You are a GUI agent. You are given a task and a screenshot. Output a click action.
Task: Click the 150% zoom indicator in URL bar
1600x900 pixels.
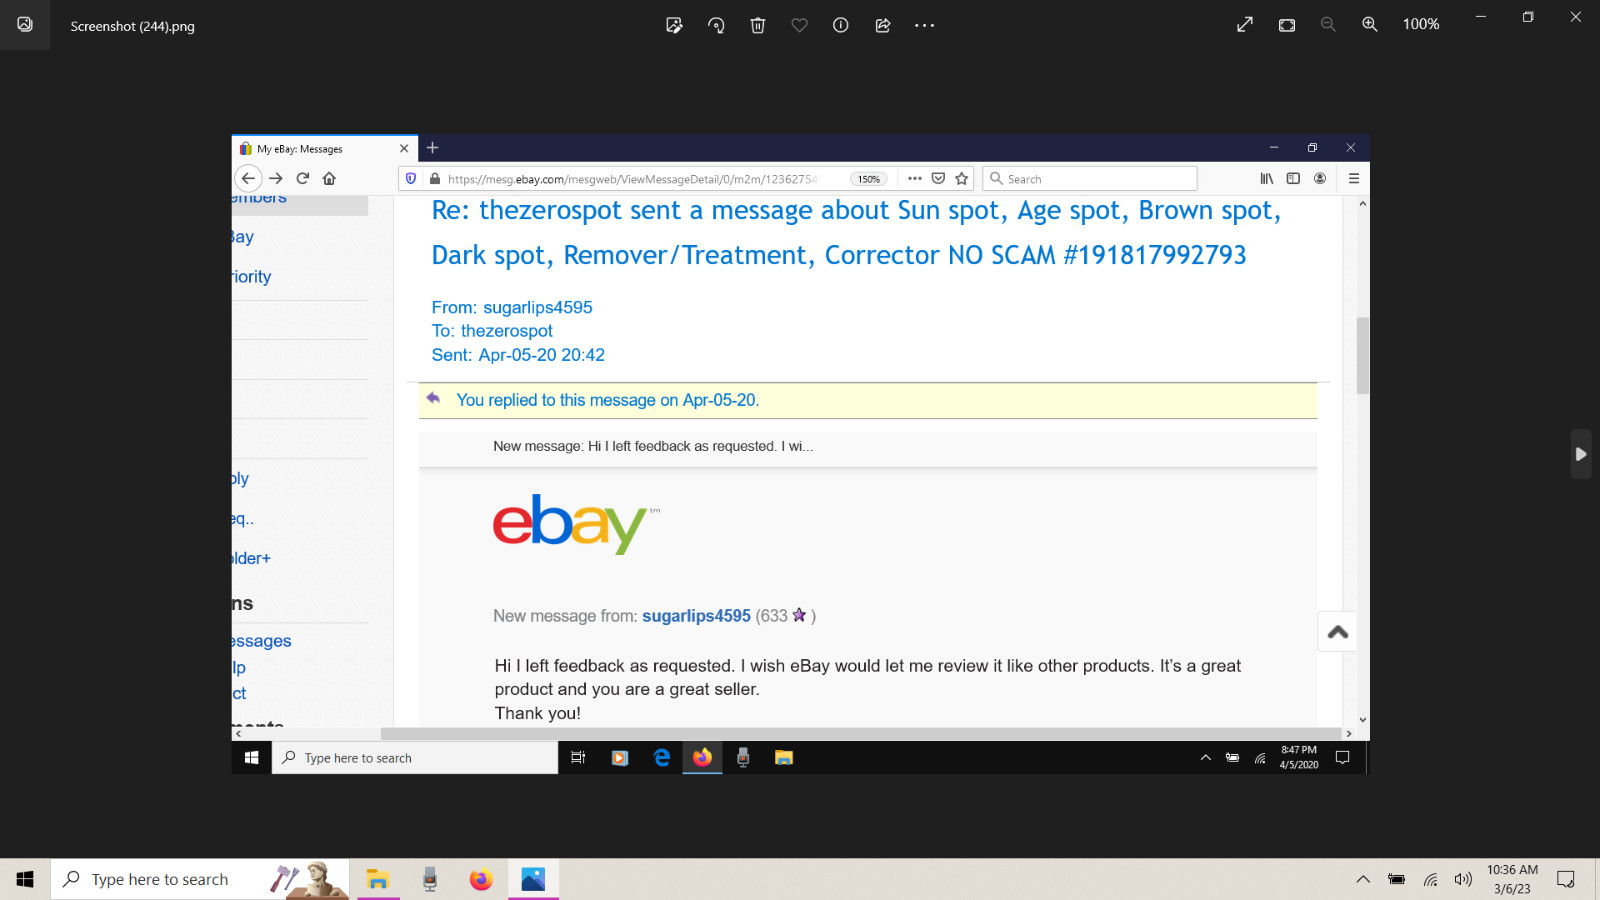tap(869, 179)
